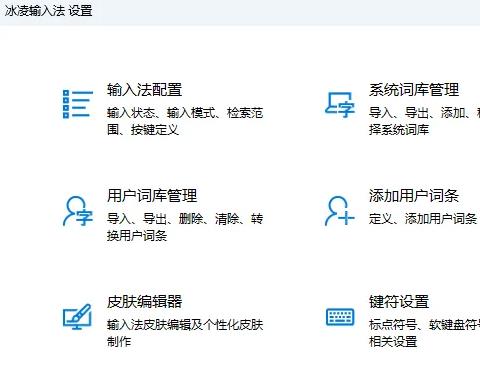Click the 系统词库管理 icon
Screen dimensions: 480x386
(340, 105)
